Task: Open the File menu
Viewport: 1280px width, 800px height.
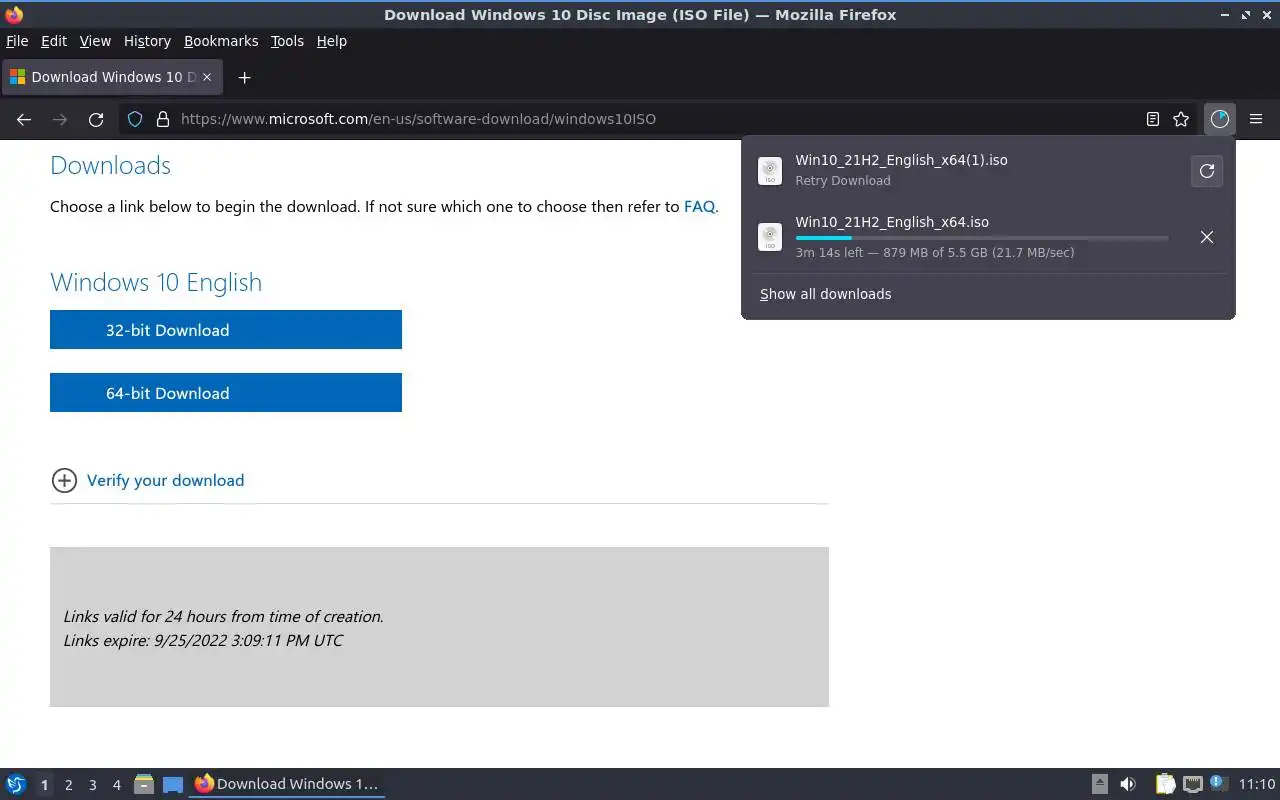Action: pyautogui.click(x=17, y=41)
